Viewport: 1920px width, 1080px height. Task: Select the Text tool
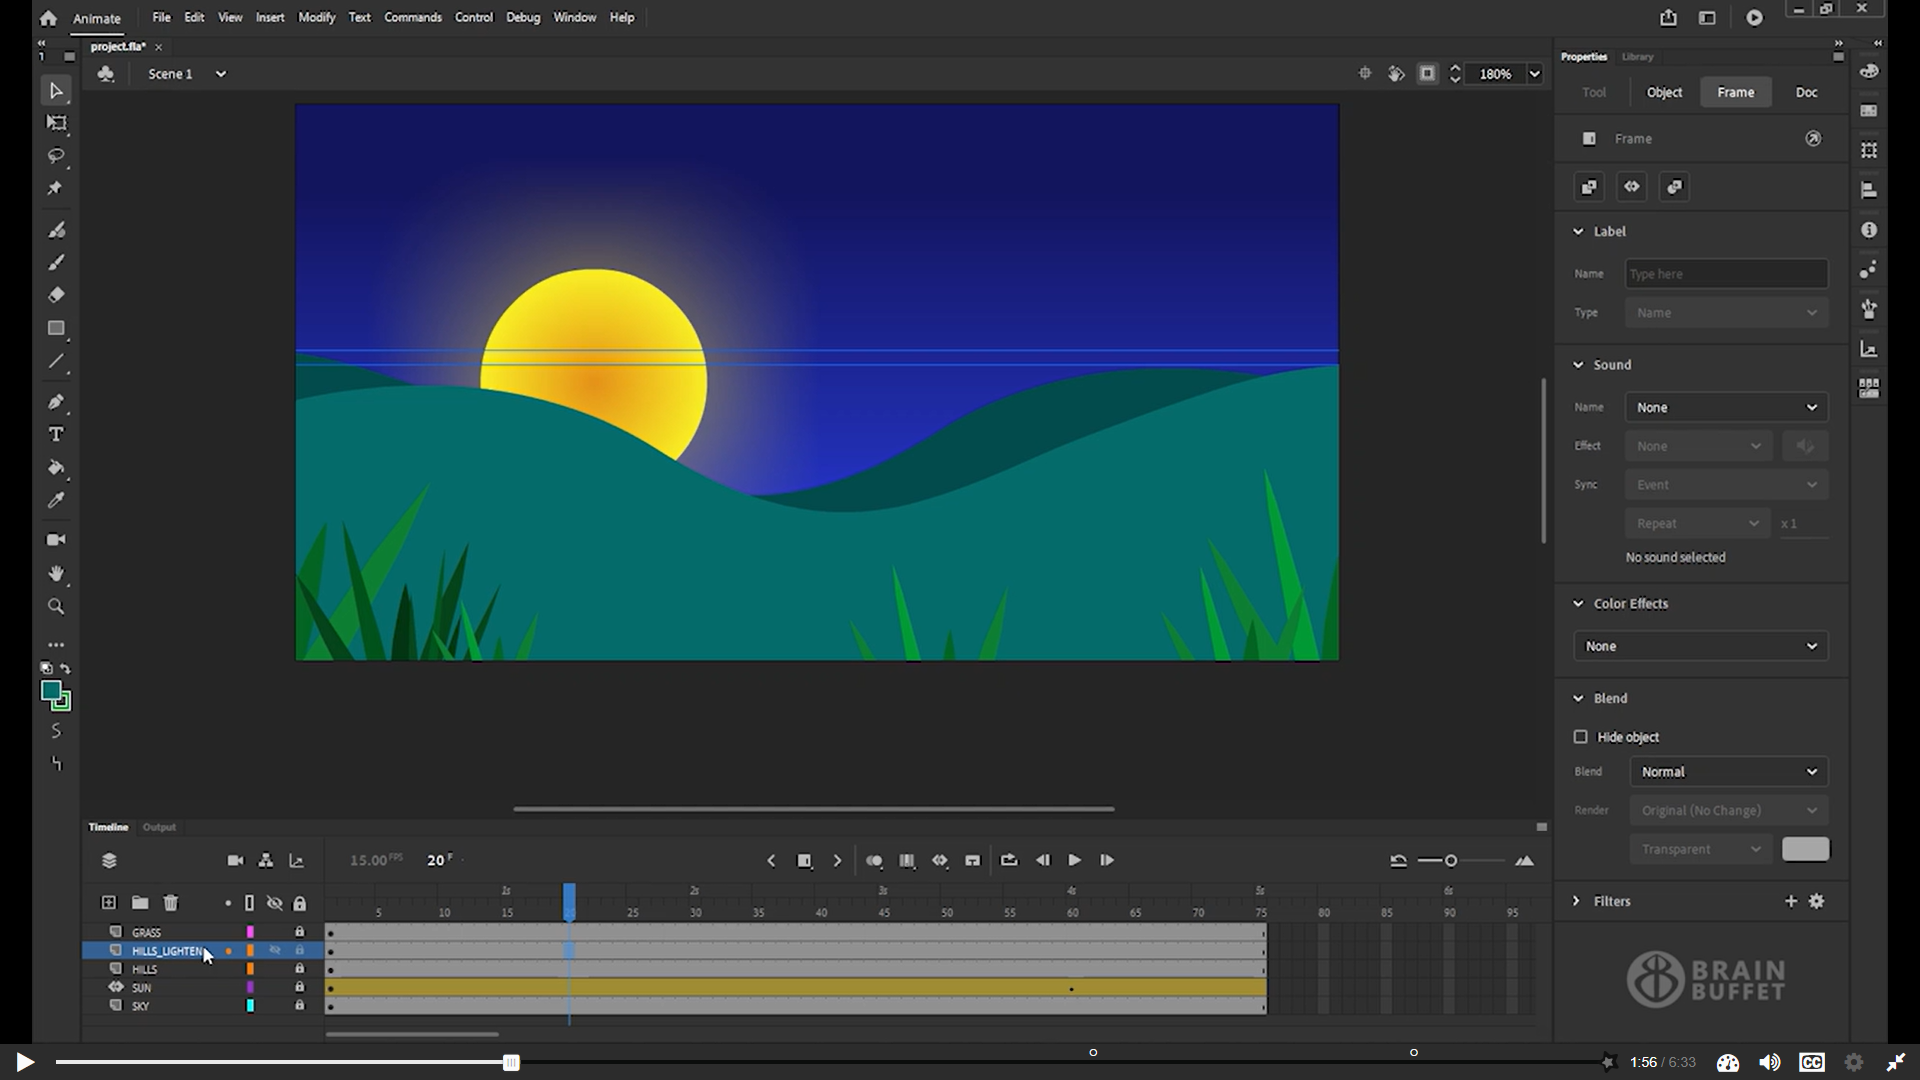click(56, 435)
